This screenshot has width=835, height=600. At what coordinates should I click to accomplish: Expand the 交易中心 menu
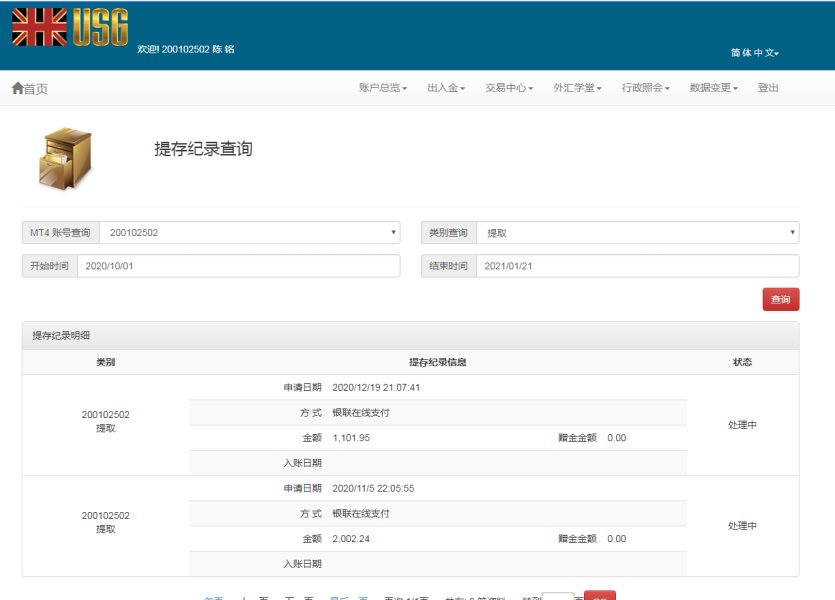pos(509,88)
